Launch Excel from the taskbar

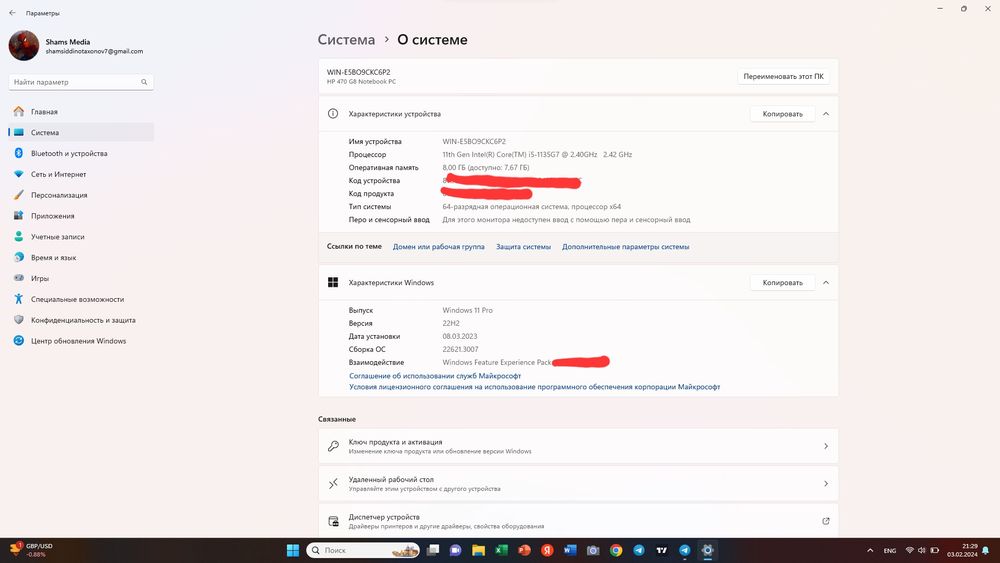tap(501, 550)
